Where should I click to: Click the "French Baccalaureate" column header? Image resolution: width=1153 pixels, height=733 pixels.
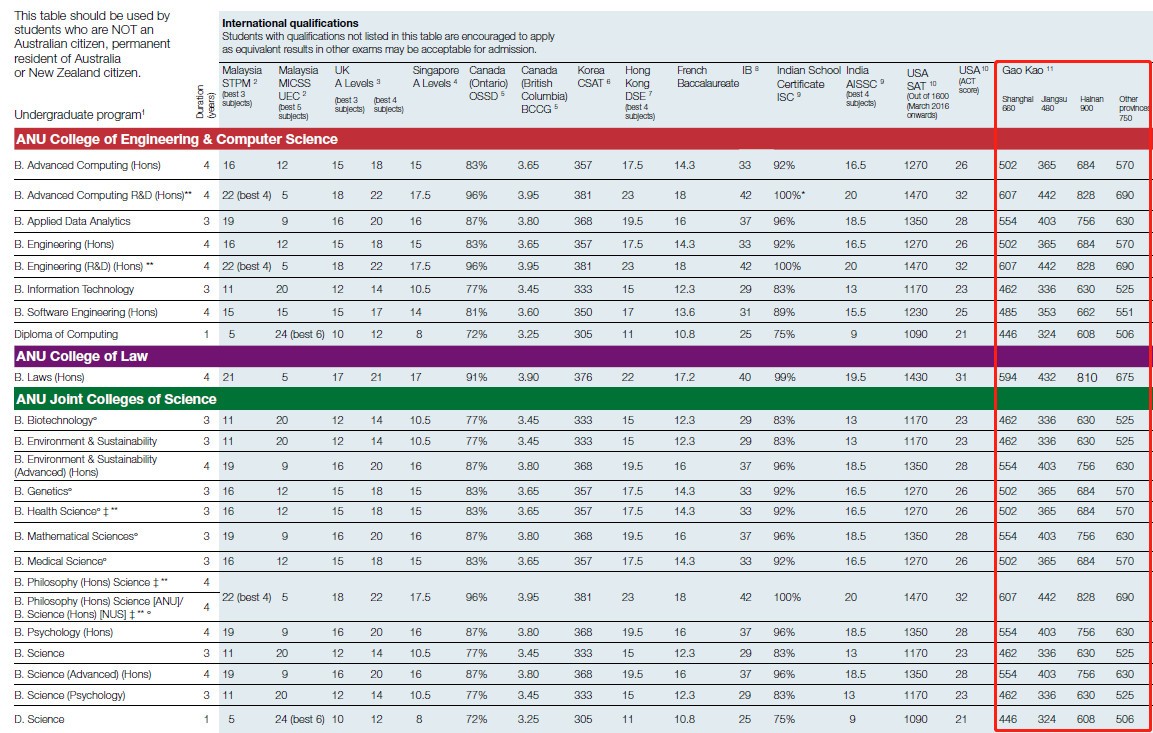pyautogui.click(x=708, y=76)
